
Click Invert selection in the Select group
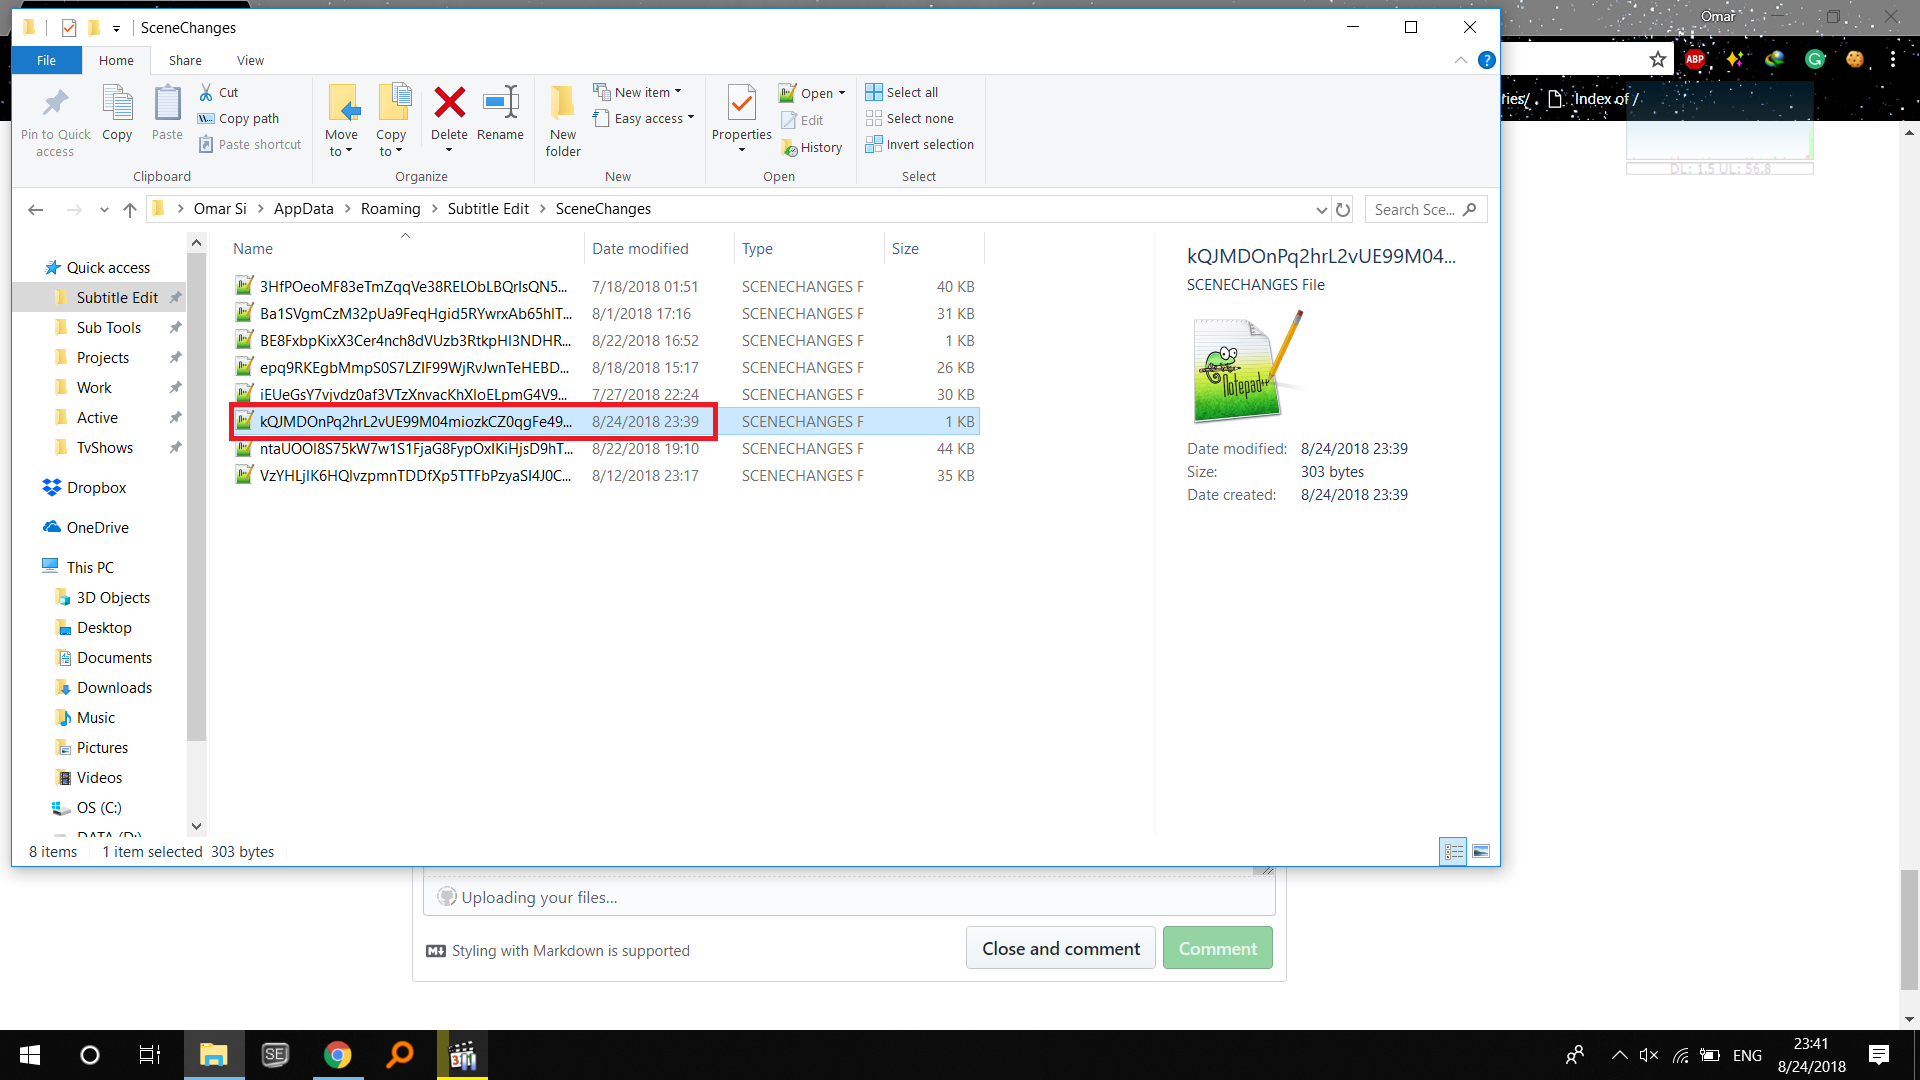tap(919, 144)
